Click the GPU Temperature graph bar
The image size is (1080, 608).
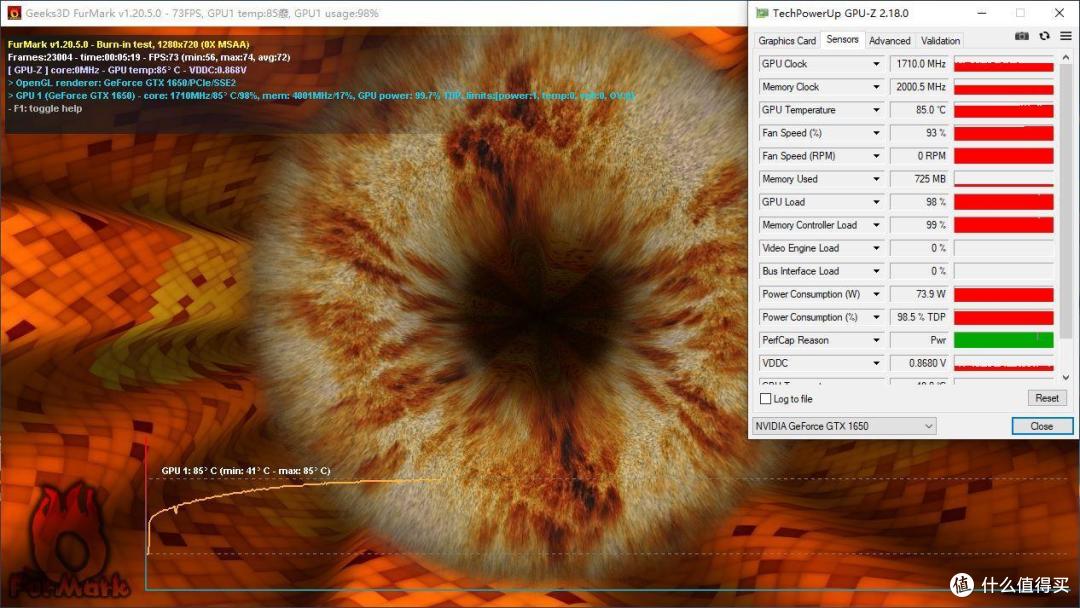(x=1004, y=110)
